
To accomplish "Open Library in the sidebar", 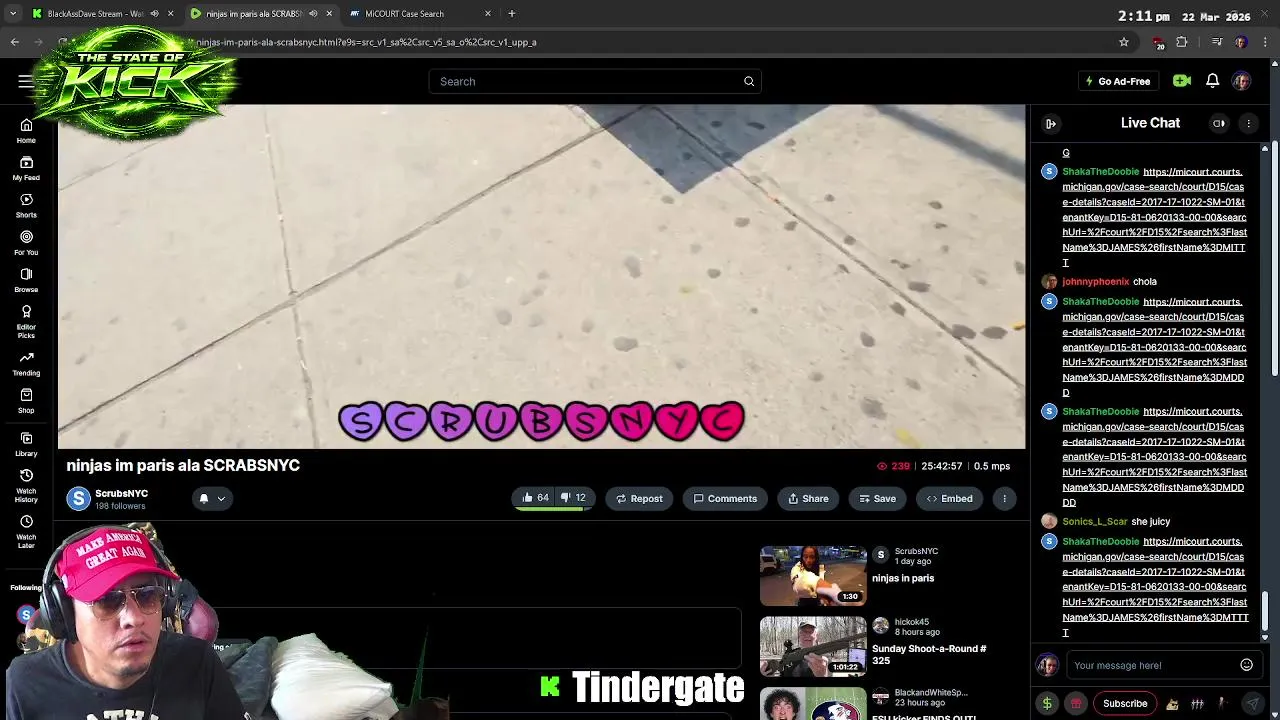I will pos(26,445).
